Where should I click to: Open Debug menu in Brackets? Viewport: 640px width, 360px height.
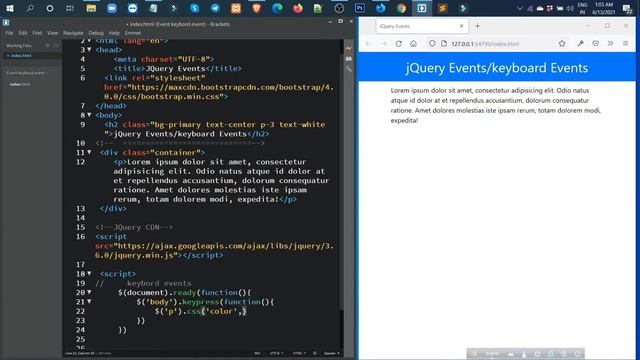(96, 33)
